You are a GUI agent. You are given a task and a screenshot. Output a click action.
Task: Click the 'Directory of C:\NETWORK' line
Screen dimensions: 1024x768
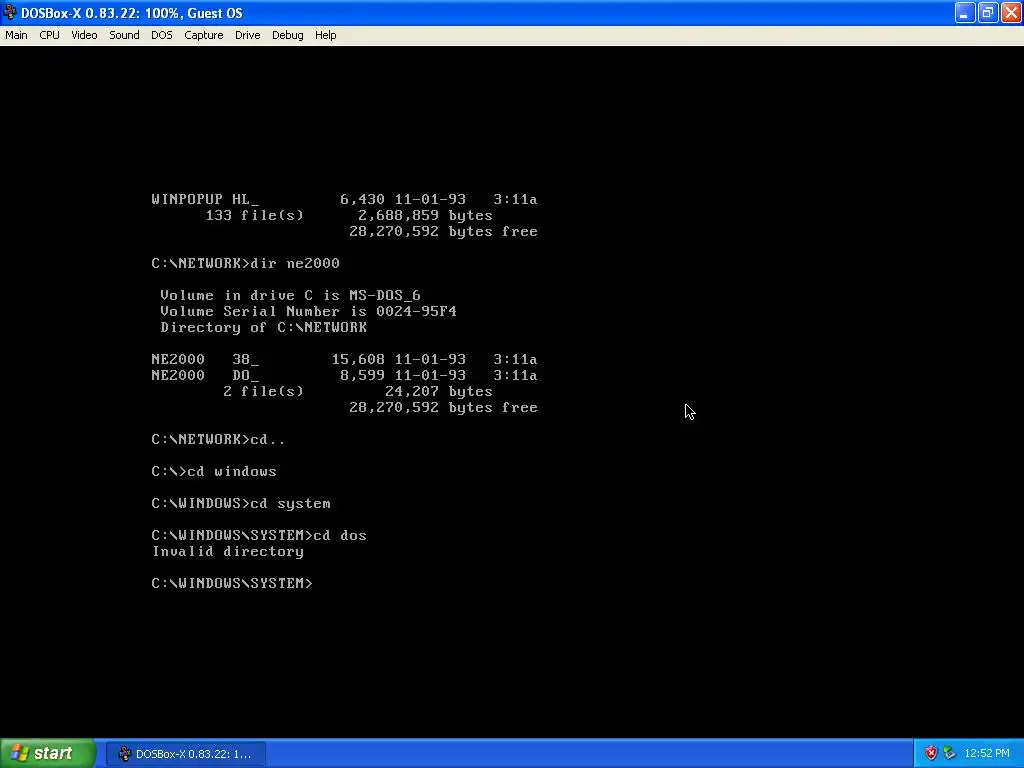click(x=264, y=327)
